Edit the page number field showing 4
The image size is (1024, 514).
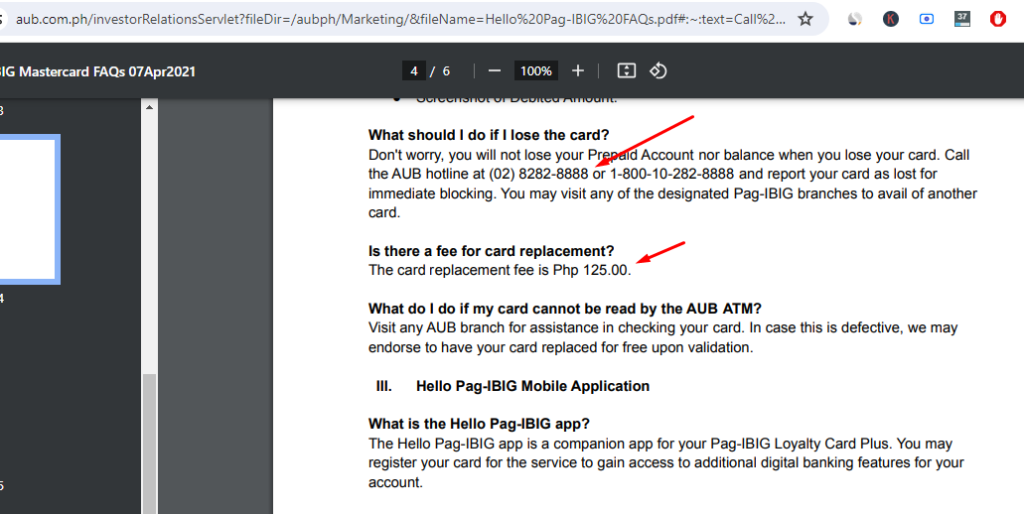click(414, 71)
